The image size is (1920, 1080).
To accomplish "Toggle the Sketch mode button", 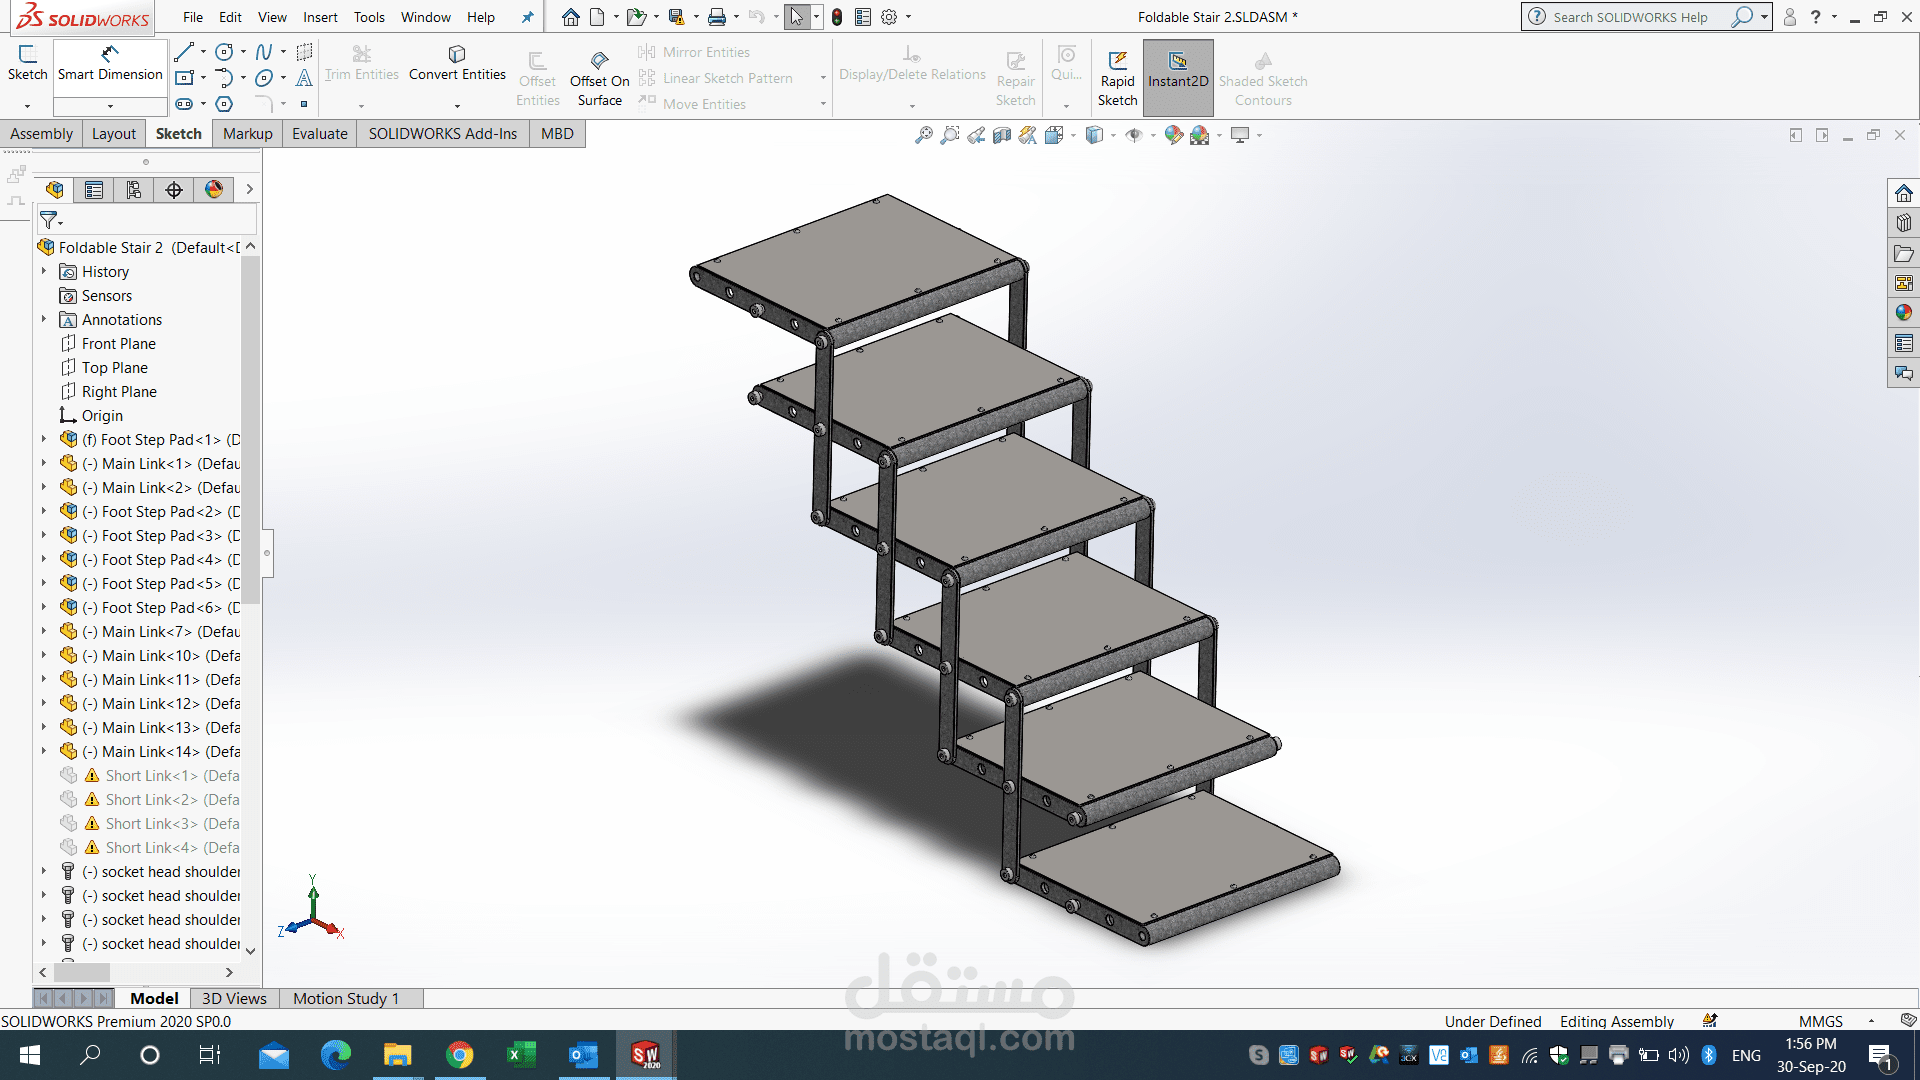I will click(x=27, y=63).
